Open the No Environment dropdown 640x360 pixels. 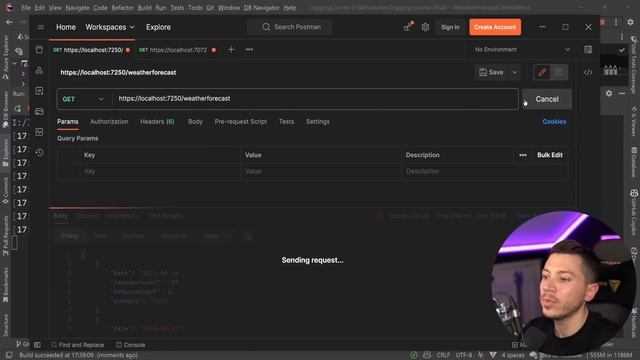[x=522, y=50]
